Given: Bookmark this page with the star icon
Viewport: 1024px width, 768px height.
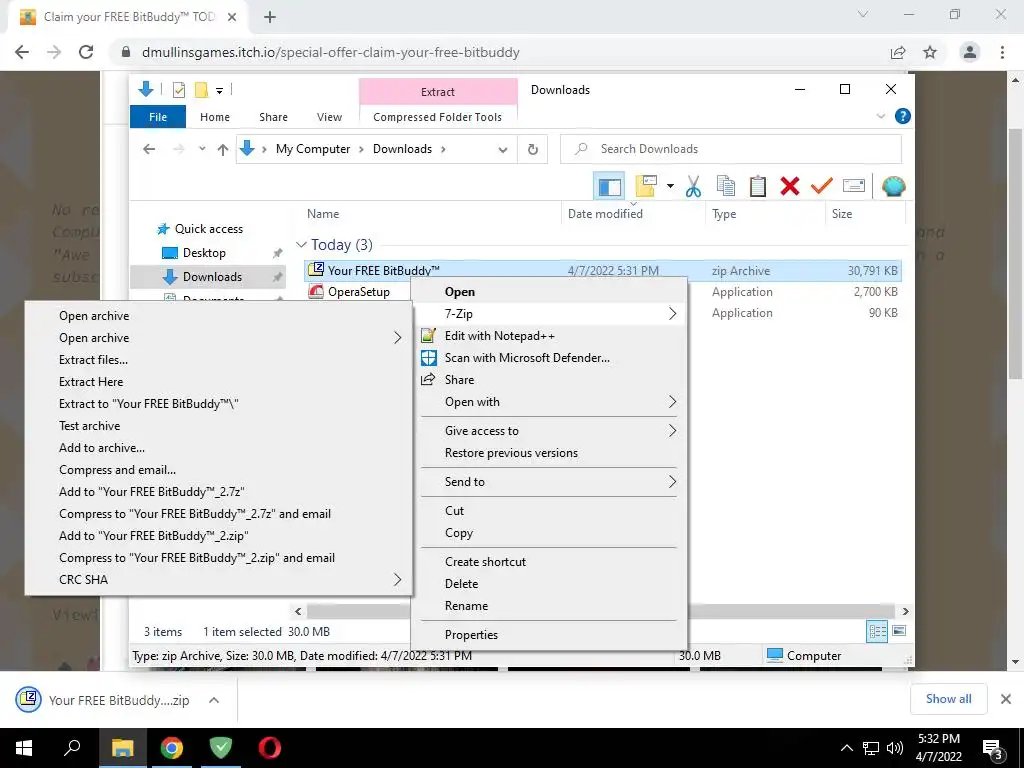Looking at the screenshot, I should point(930,52).
